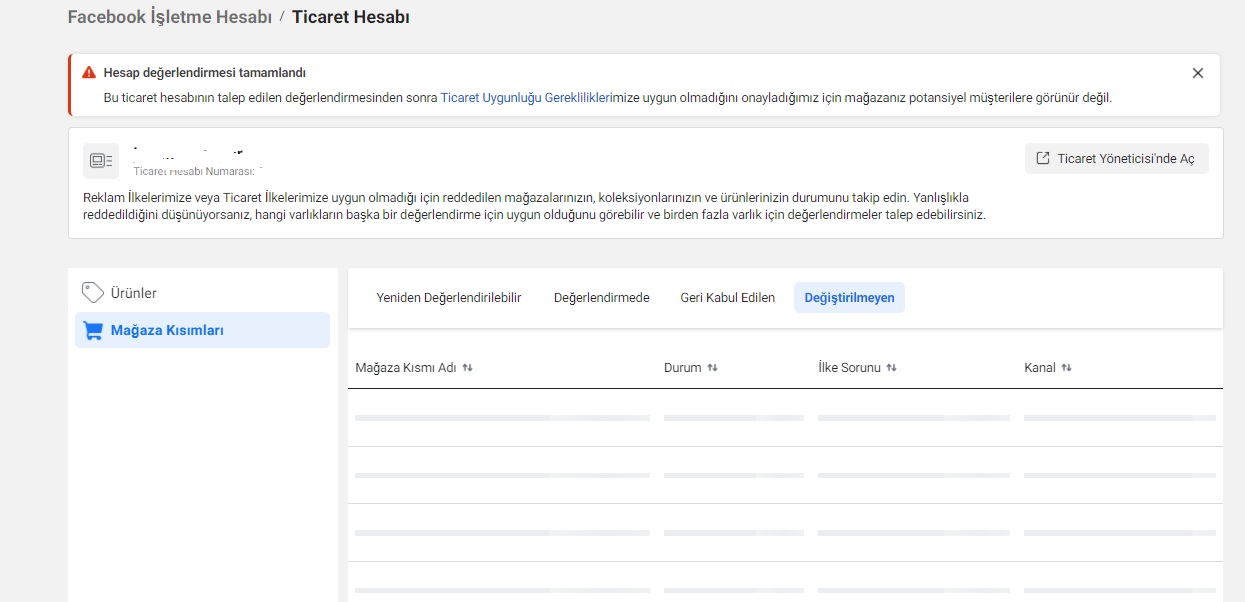Switch to Değerlendirmede tab
Image resolution: width=1245 pixels, height=602 pixels.
pos(602,298)
